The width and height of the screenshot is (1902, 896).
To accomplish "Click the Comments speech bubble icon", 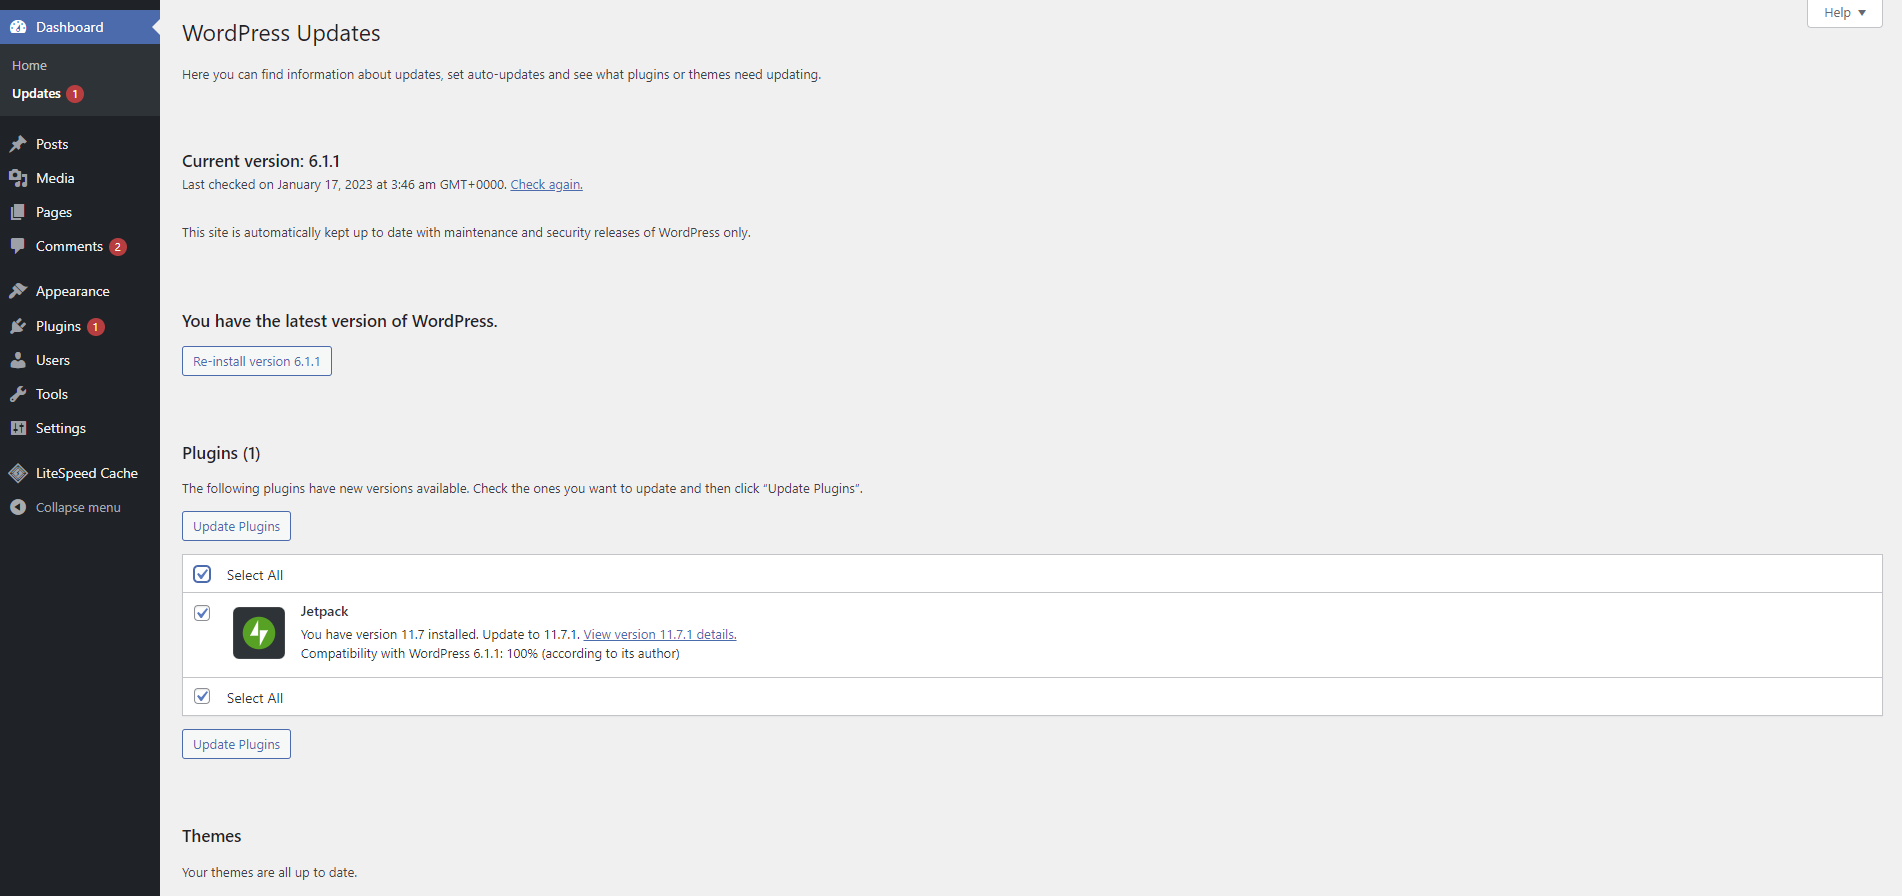I will tap(18, 246).
